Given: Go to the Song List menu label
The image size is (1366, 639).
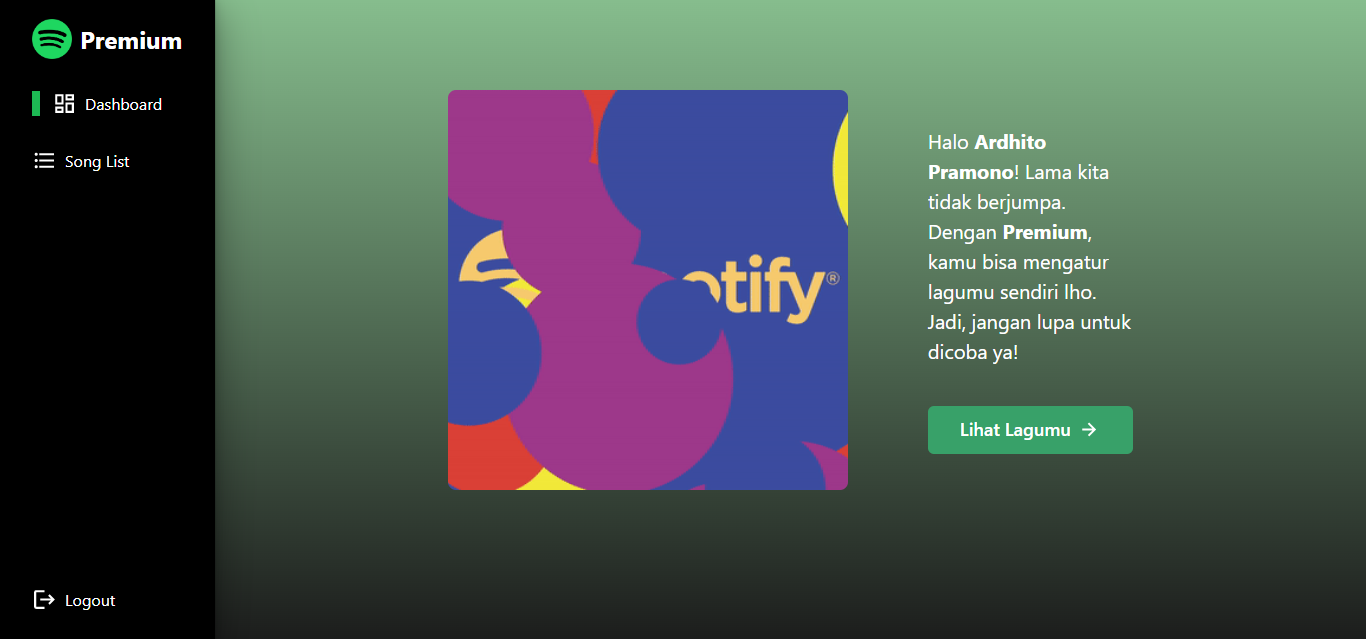Looking at the screenshot, I should pyautogui.click(x=97, y=161).
